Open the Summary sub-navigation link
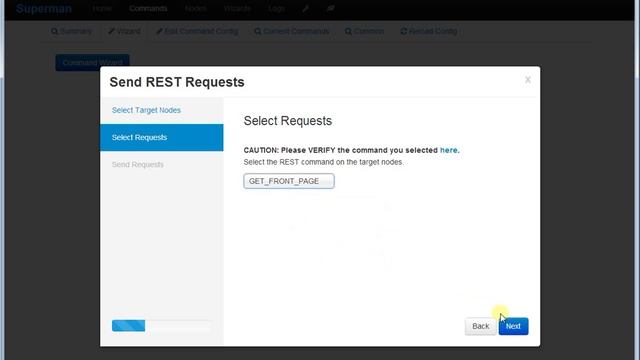This screenshot has width=640, height=360. pos(71,31)
